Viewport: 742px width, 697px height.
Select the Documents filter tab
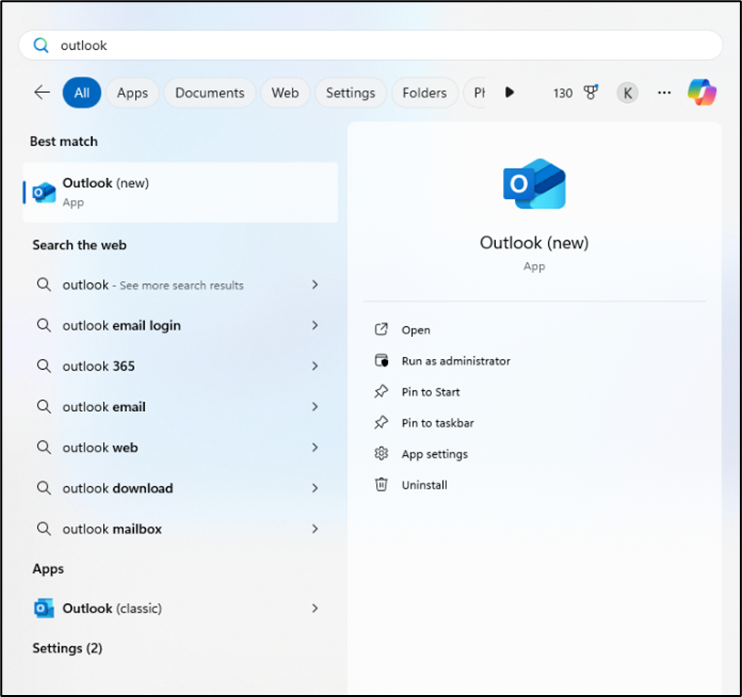click(209, 93)
